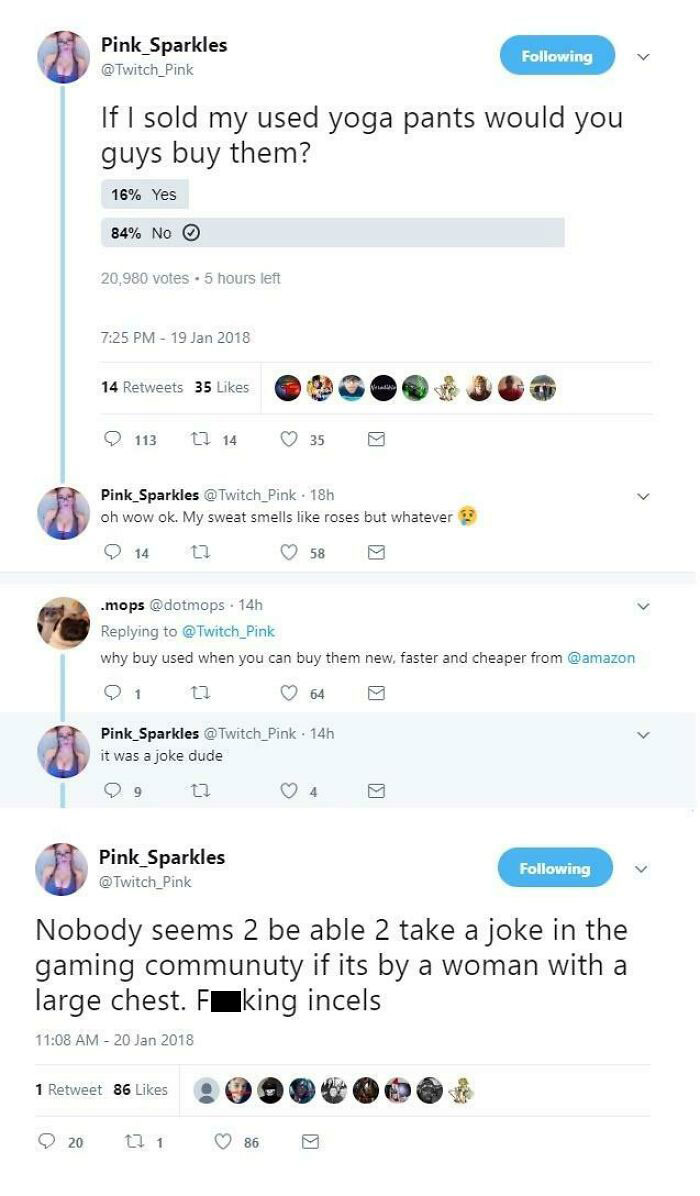Reply to the 'Nobody seems 2 be able' tweet
The height and width of the screenshot is (1196, 700).
(47, 1142)
